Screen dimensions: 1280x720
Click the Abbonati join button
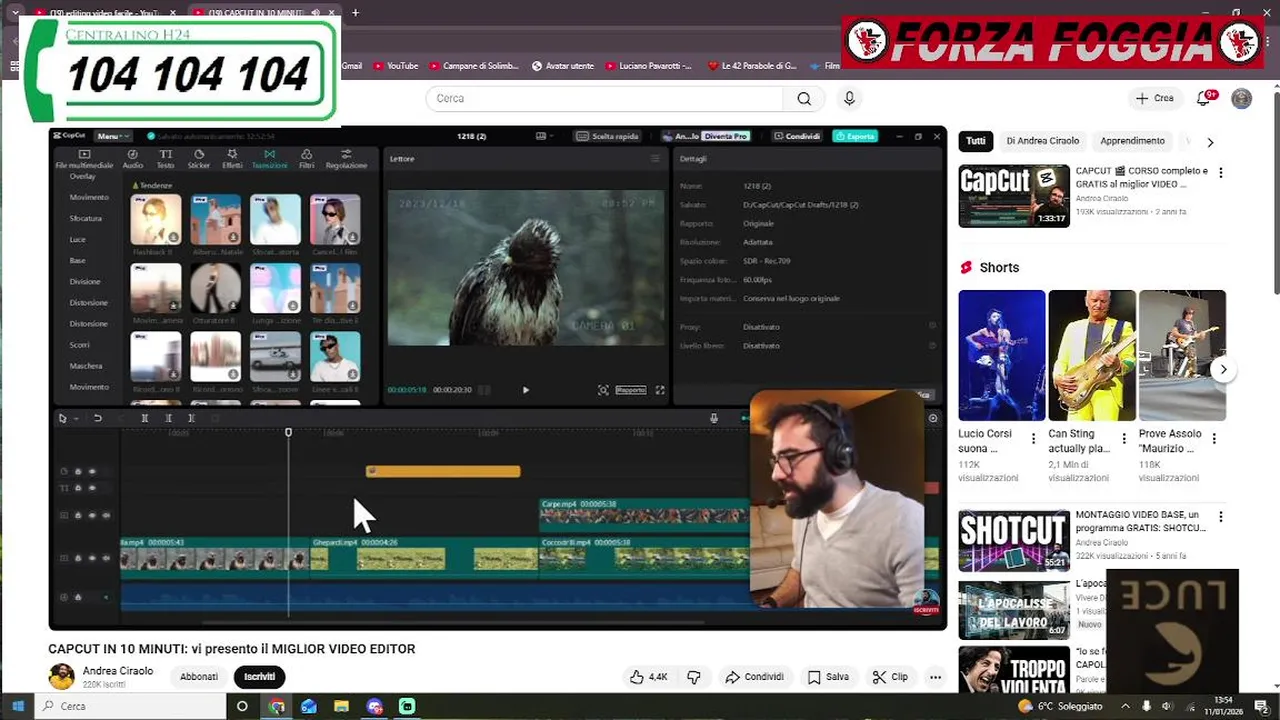[x=199, y=677]
